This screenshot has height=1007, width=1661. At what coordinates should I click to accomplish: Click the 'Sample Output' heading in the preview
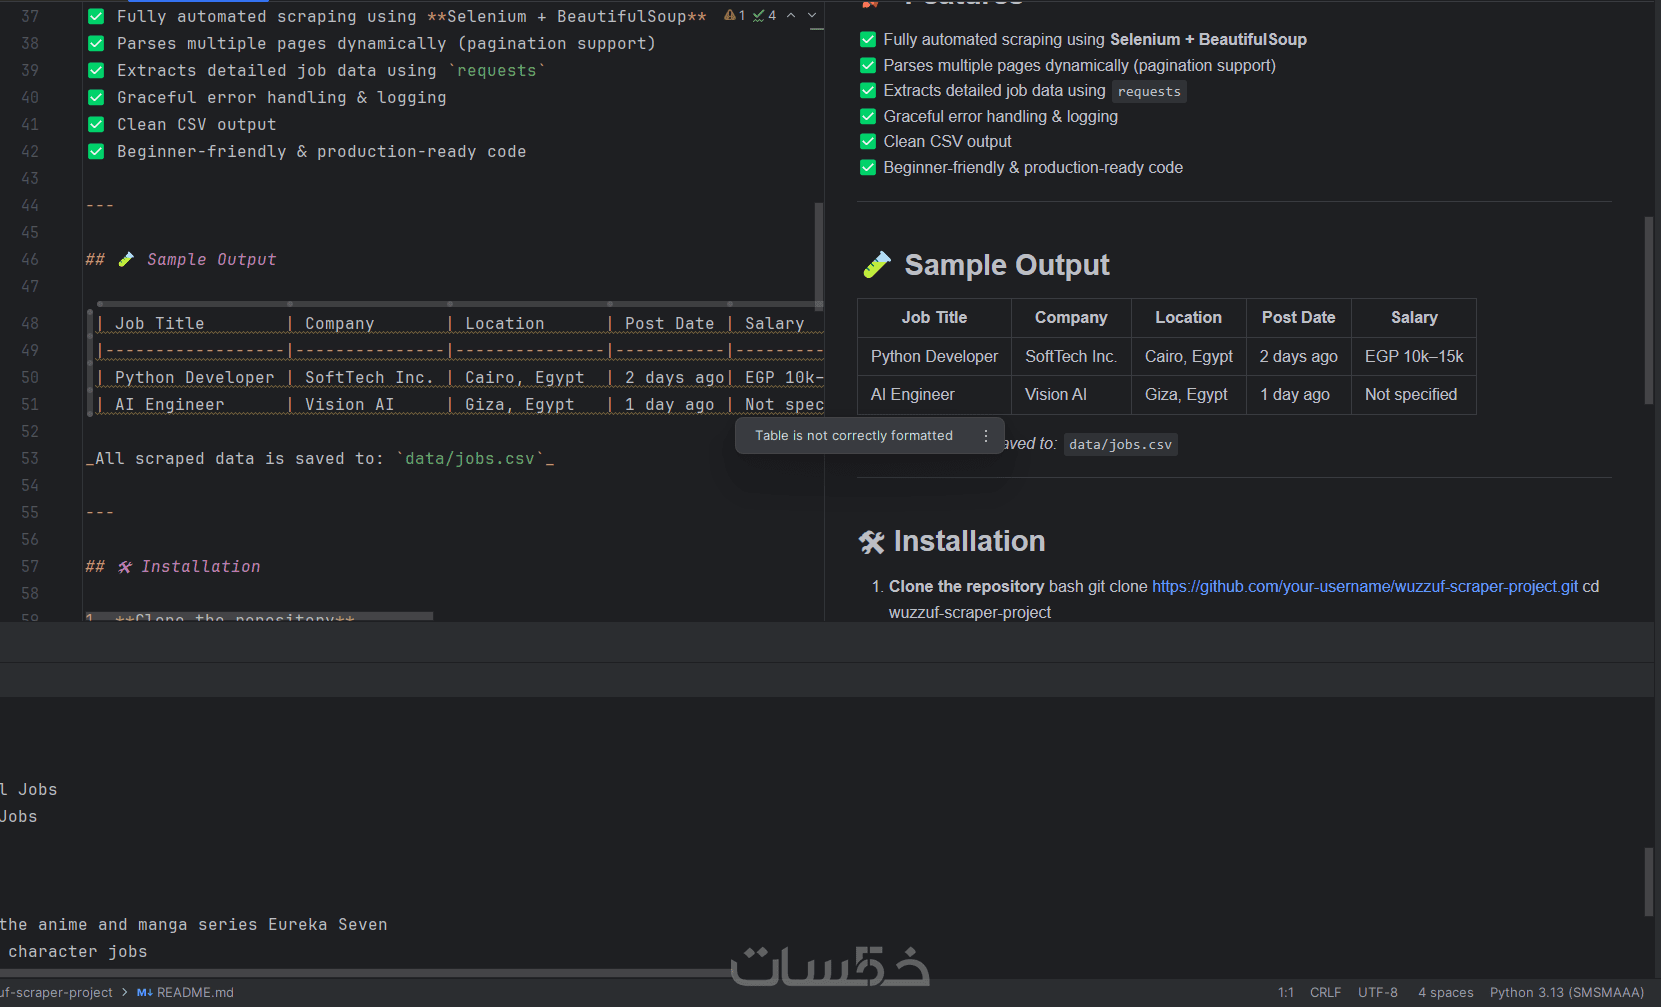(x=1007, y=265)
